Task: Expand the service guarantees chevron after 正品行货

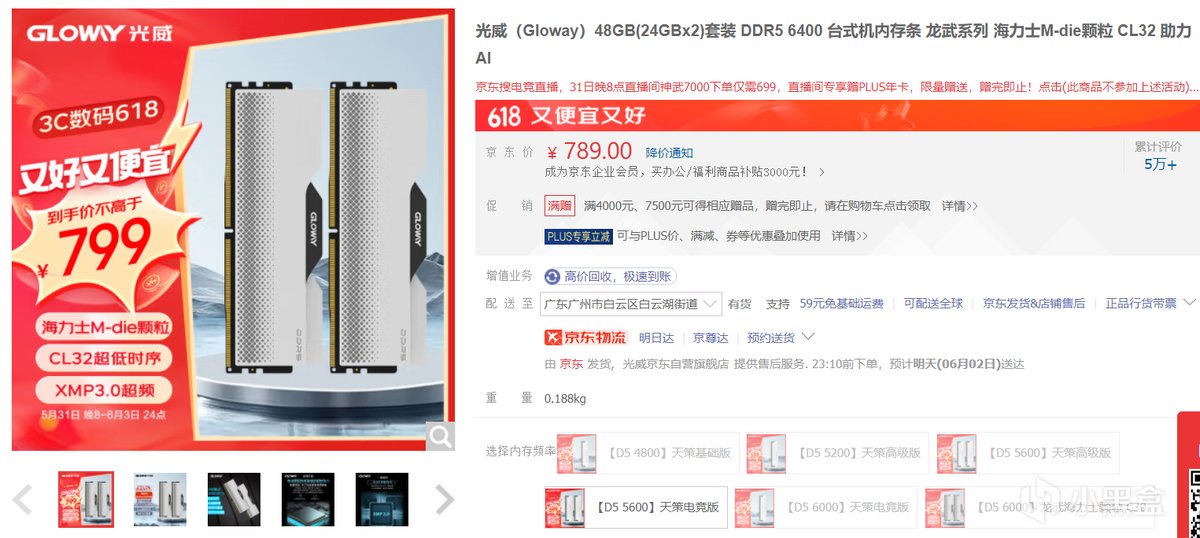Action: pos(1188,302)
